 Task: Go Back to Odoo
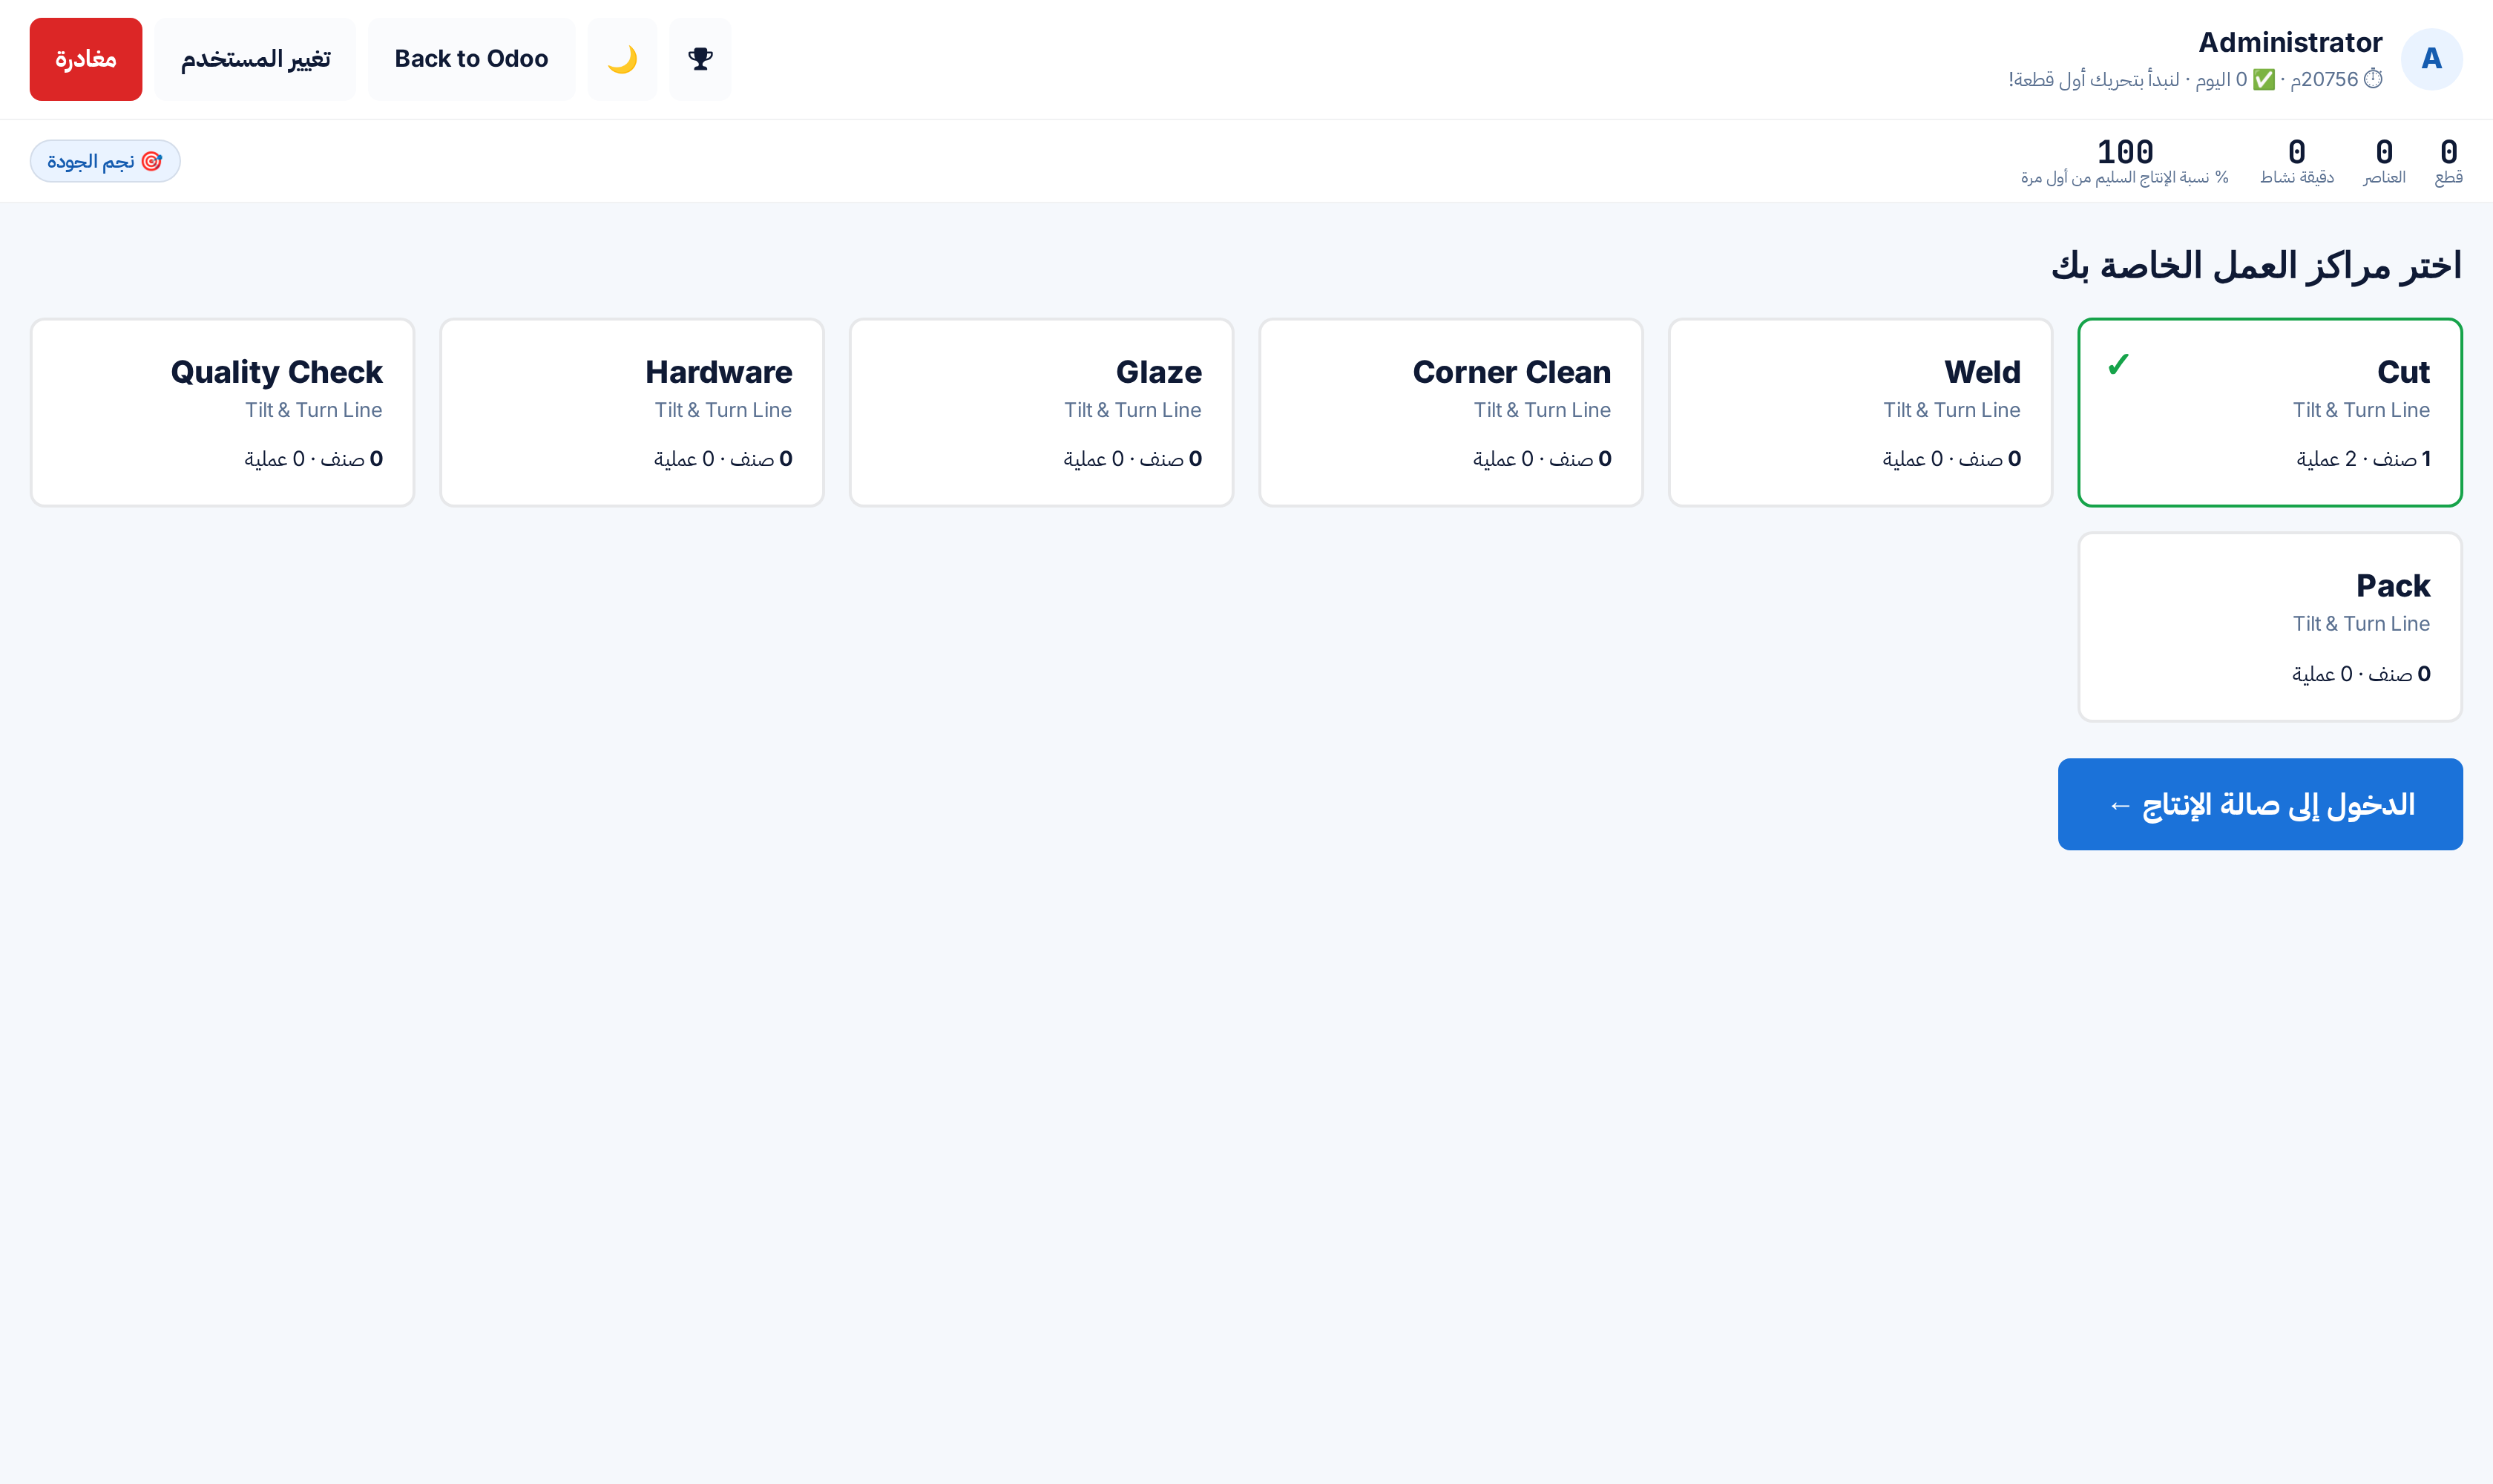471,59
